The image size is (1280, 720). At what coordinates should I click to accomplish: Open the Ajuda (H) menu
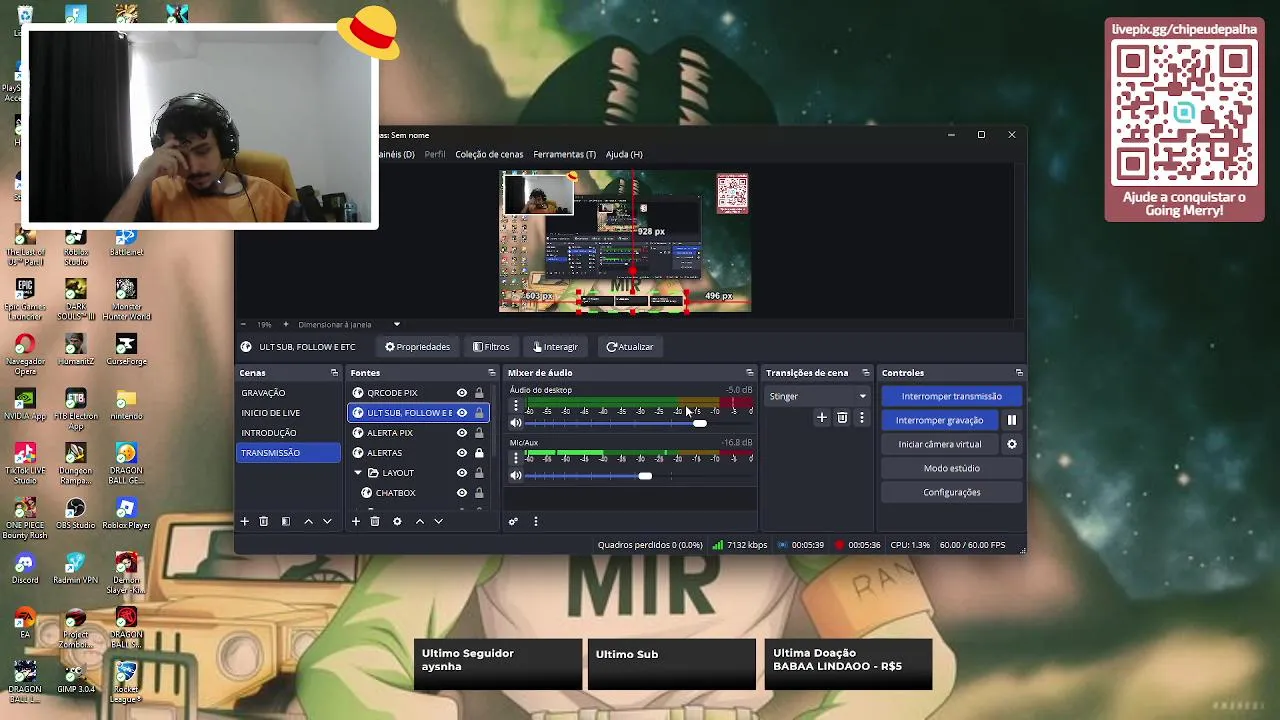pos(624,154)
